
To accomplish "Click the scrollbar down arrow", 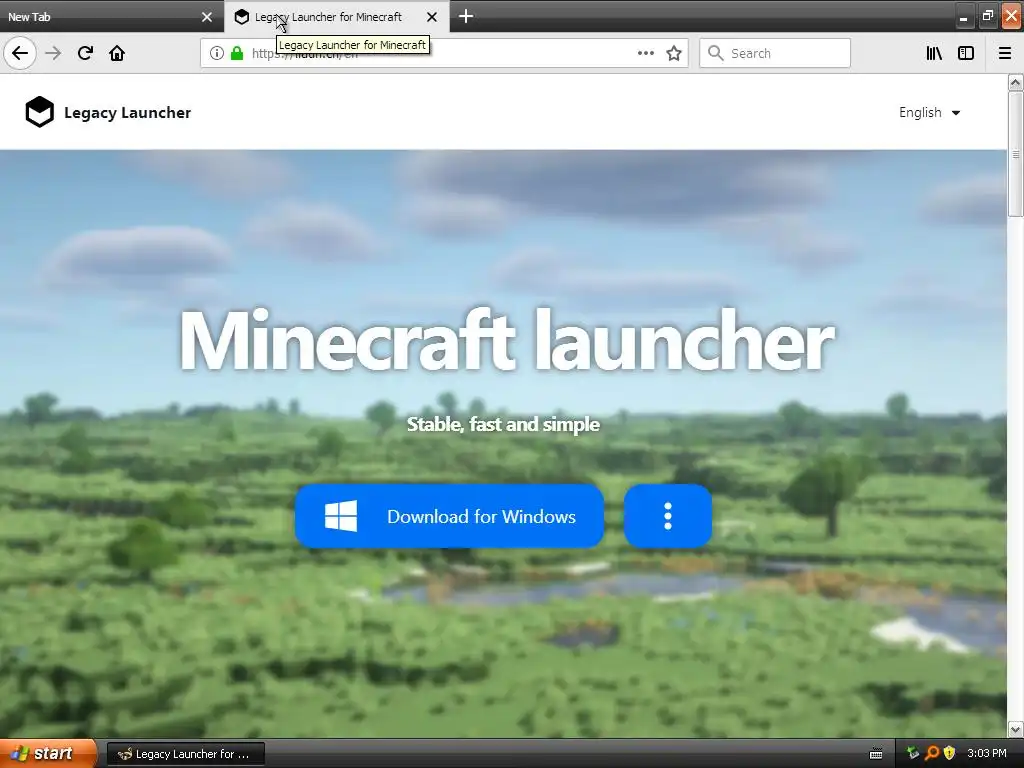I will coord(1015,729).
